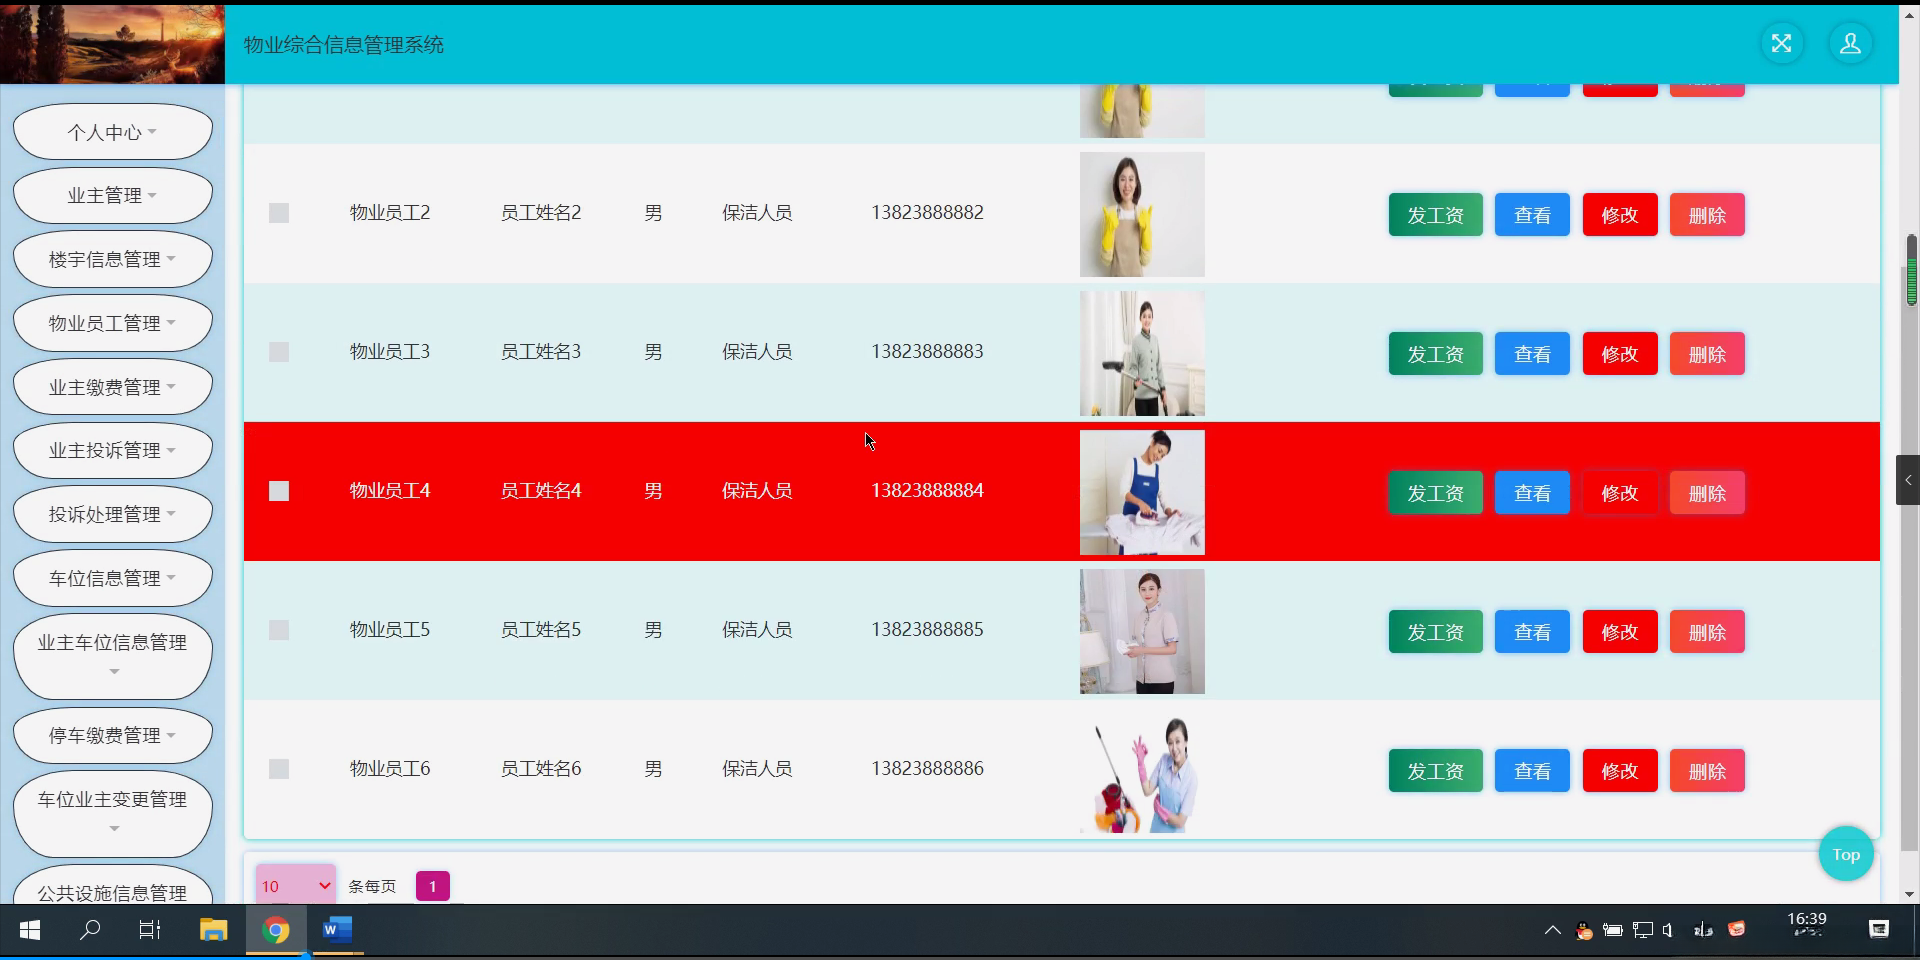Expand the 个人中心 dropdown
This screenshot has height=960, width=1920.
click(112, 131)
